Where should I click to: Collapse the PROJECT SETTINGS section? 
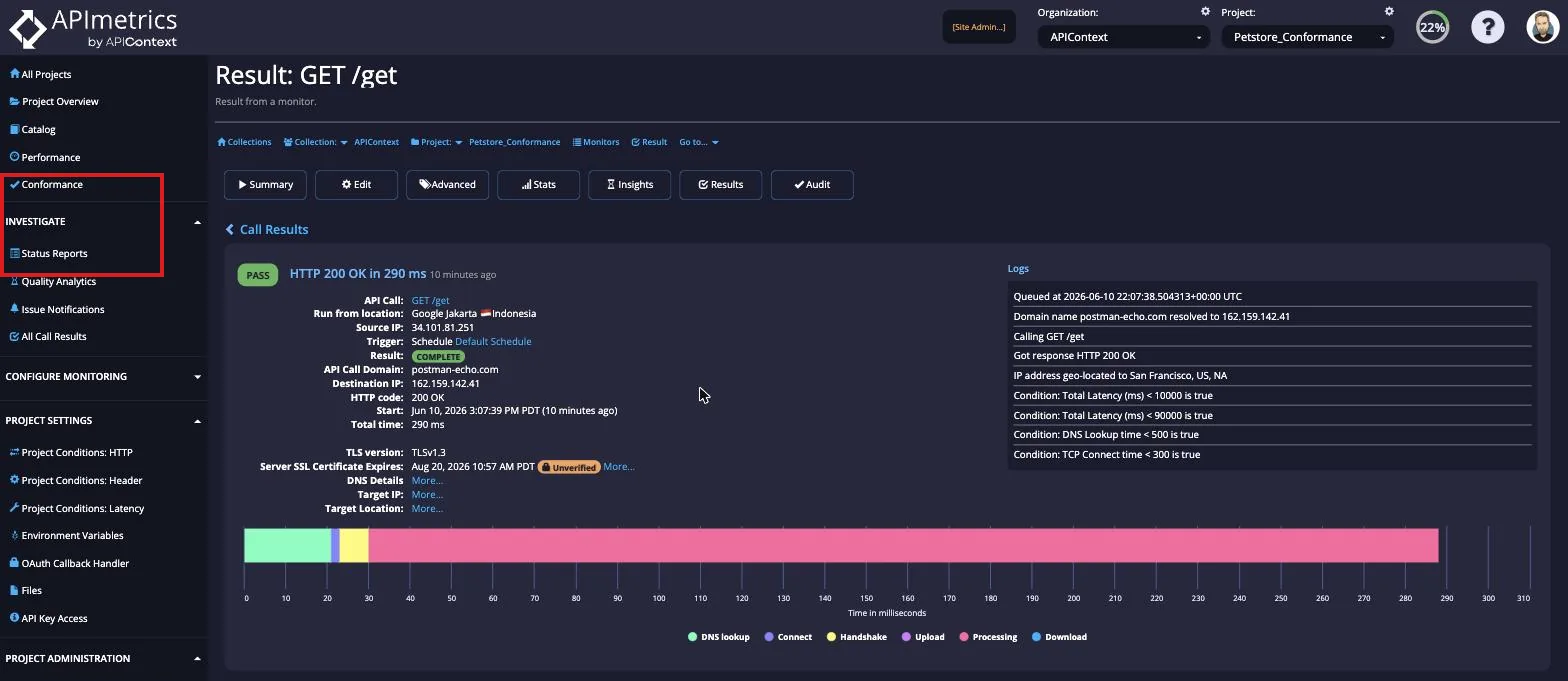pyautogui.click(x=197, y=421)
